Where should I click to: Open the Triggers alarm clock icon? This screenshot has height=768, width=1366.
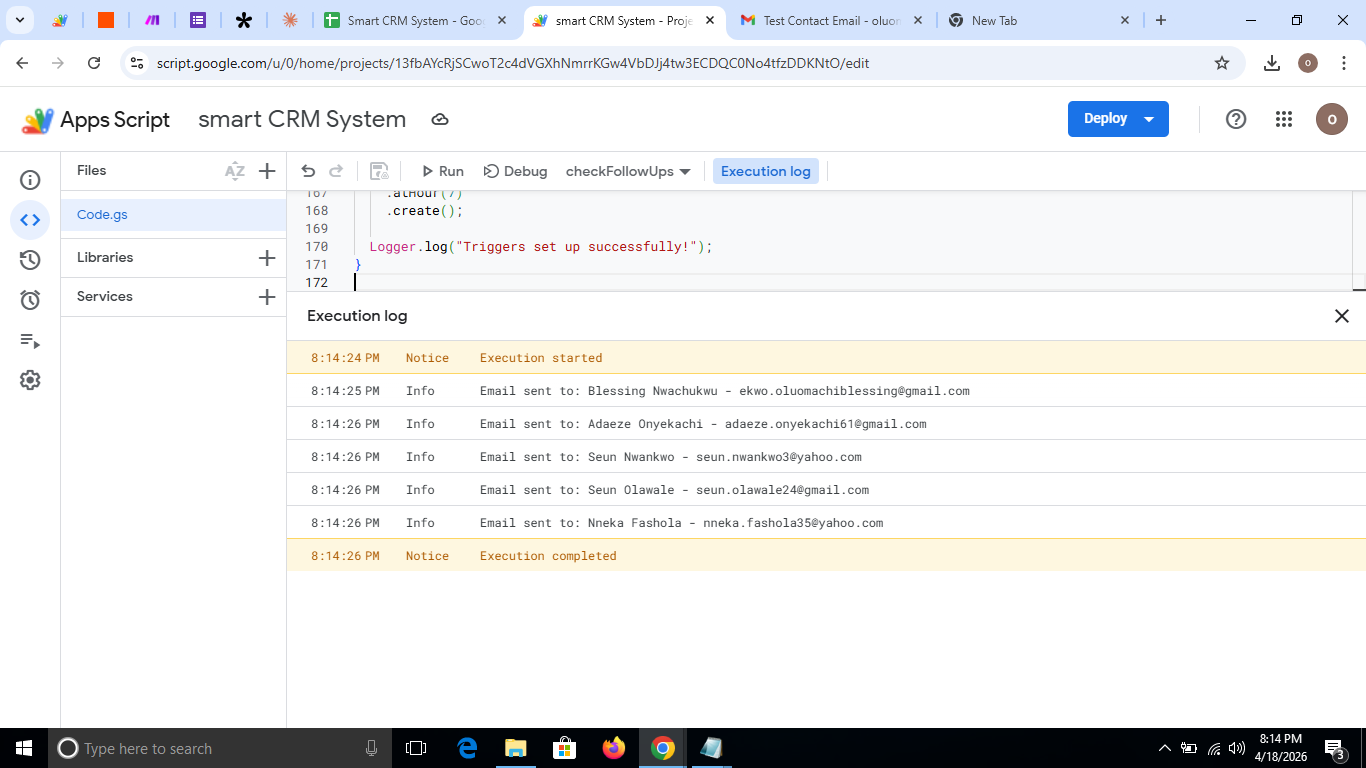[30, 300]
